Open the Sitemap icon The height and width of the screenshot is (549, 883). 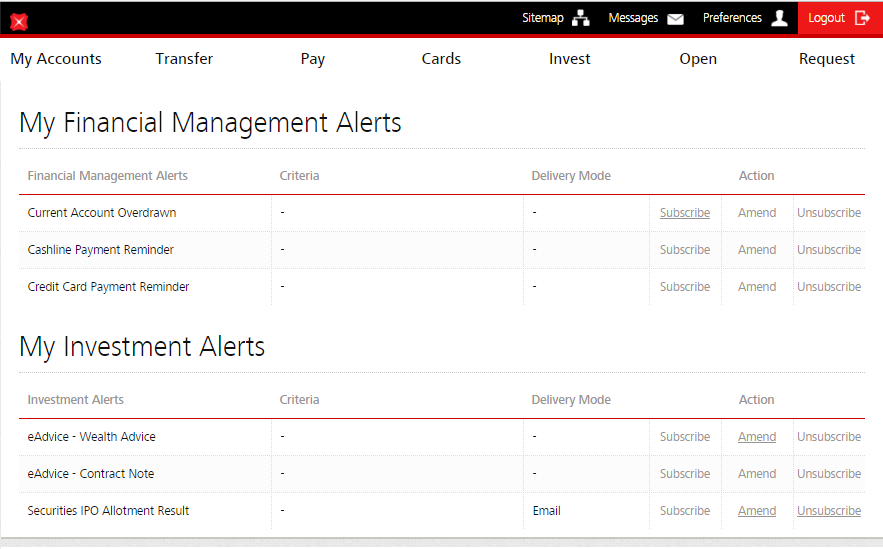click(x=580, y=18)
